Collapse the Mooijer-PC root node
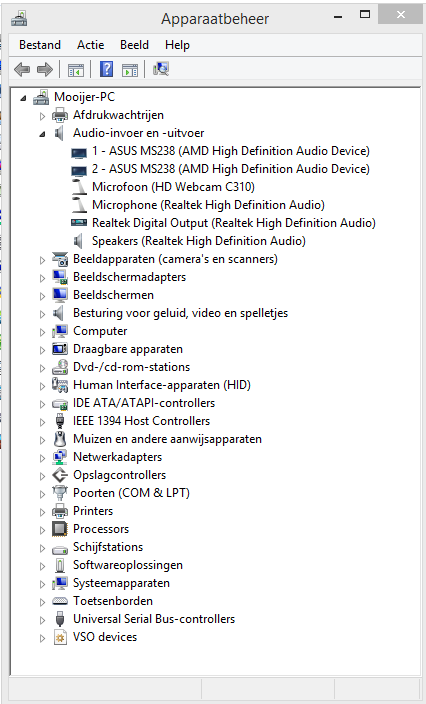 (x=23, y=98)
